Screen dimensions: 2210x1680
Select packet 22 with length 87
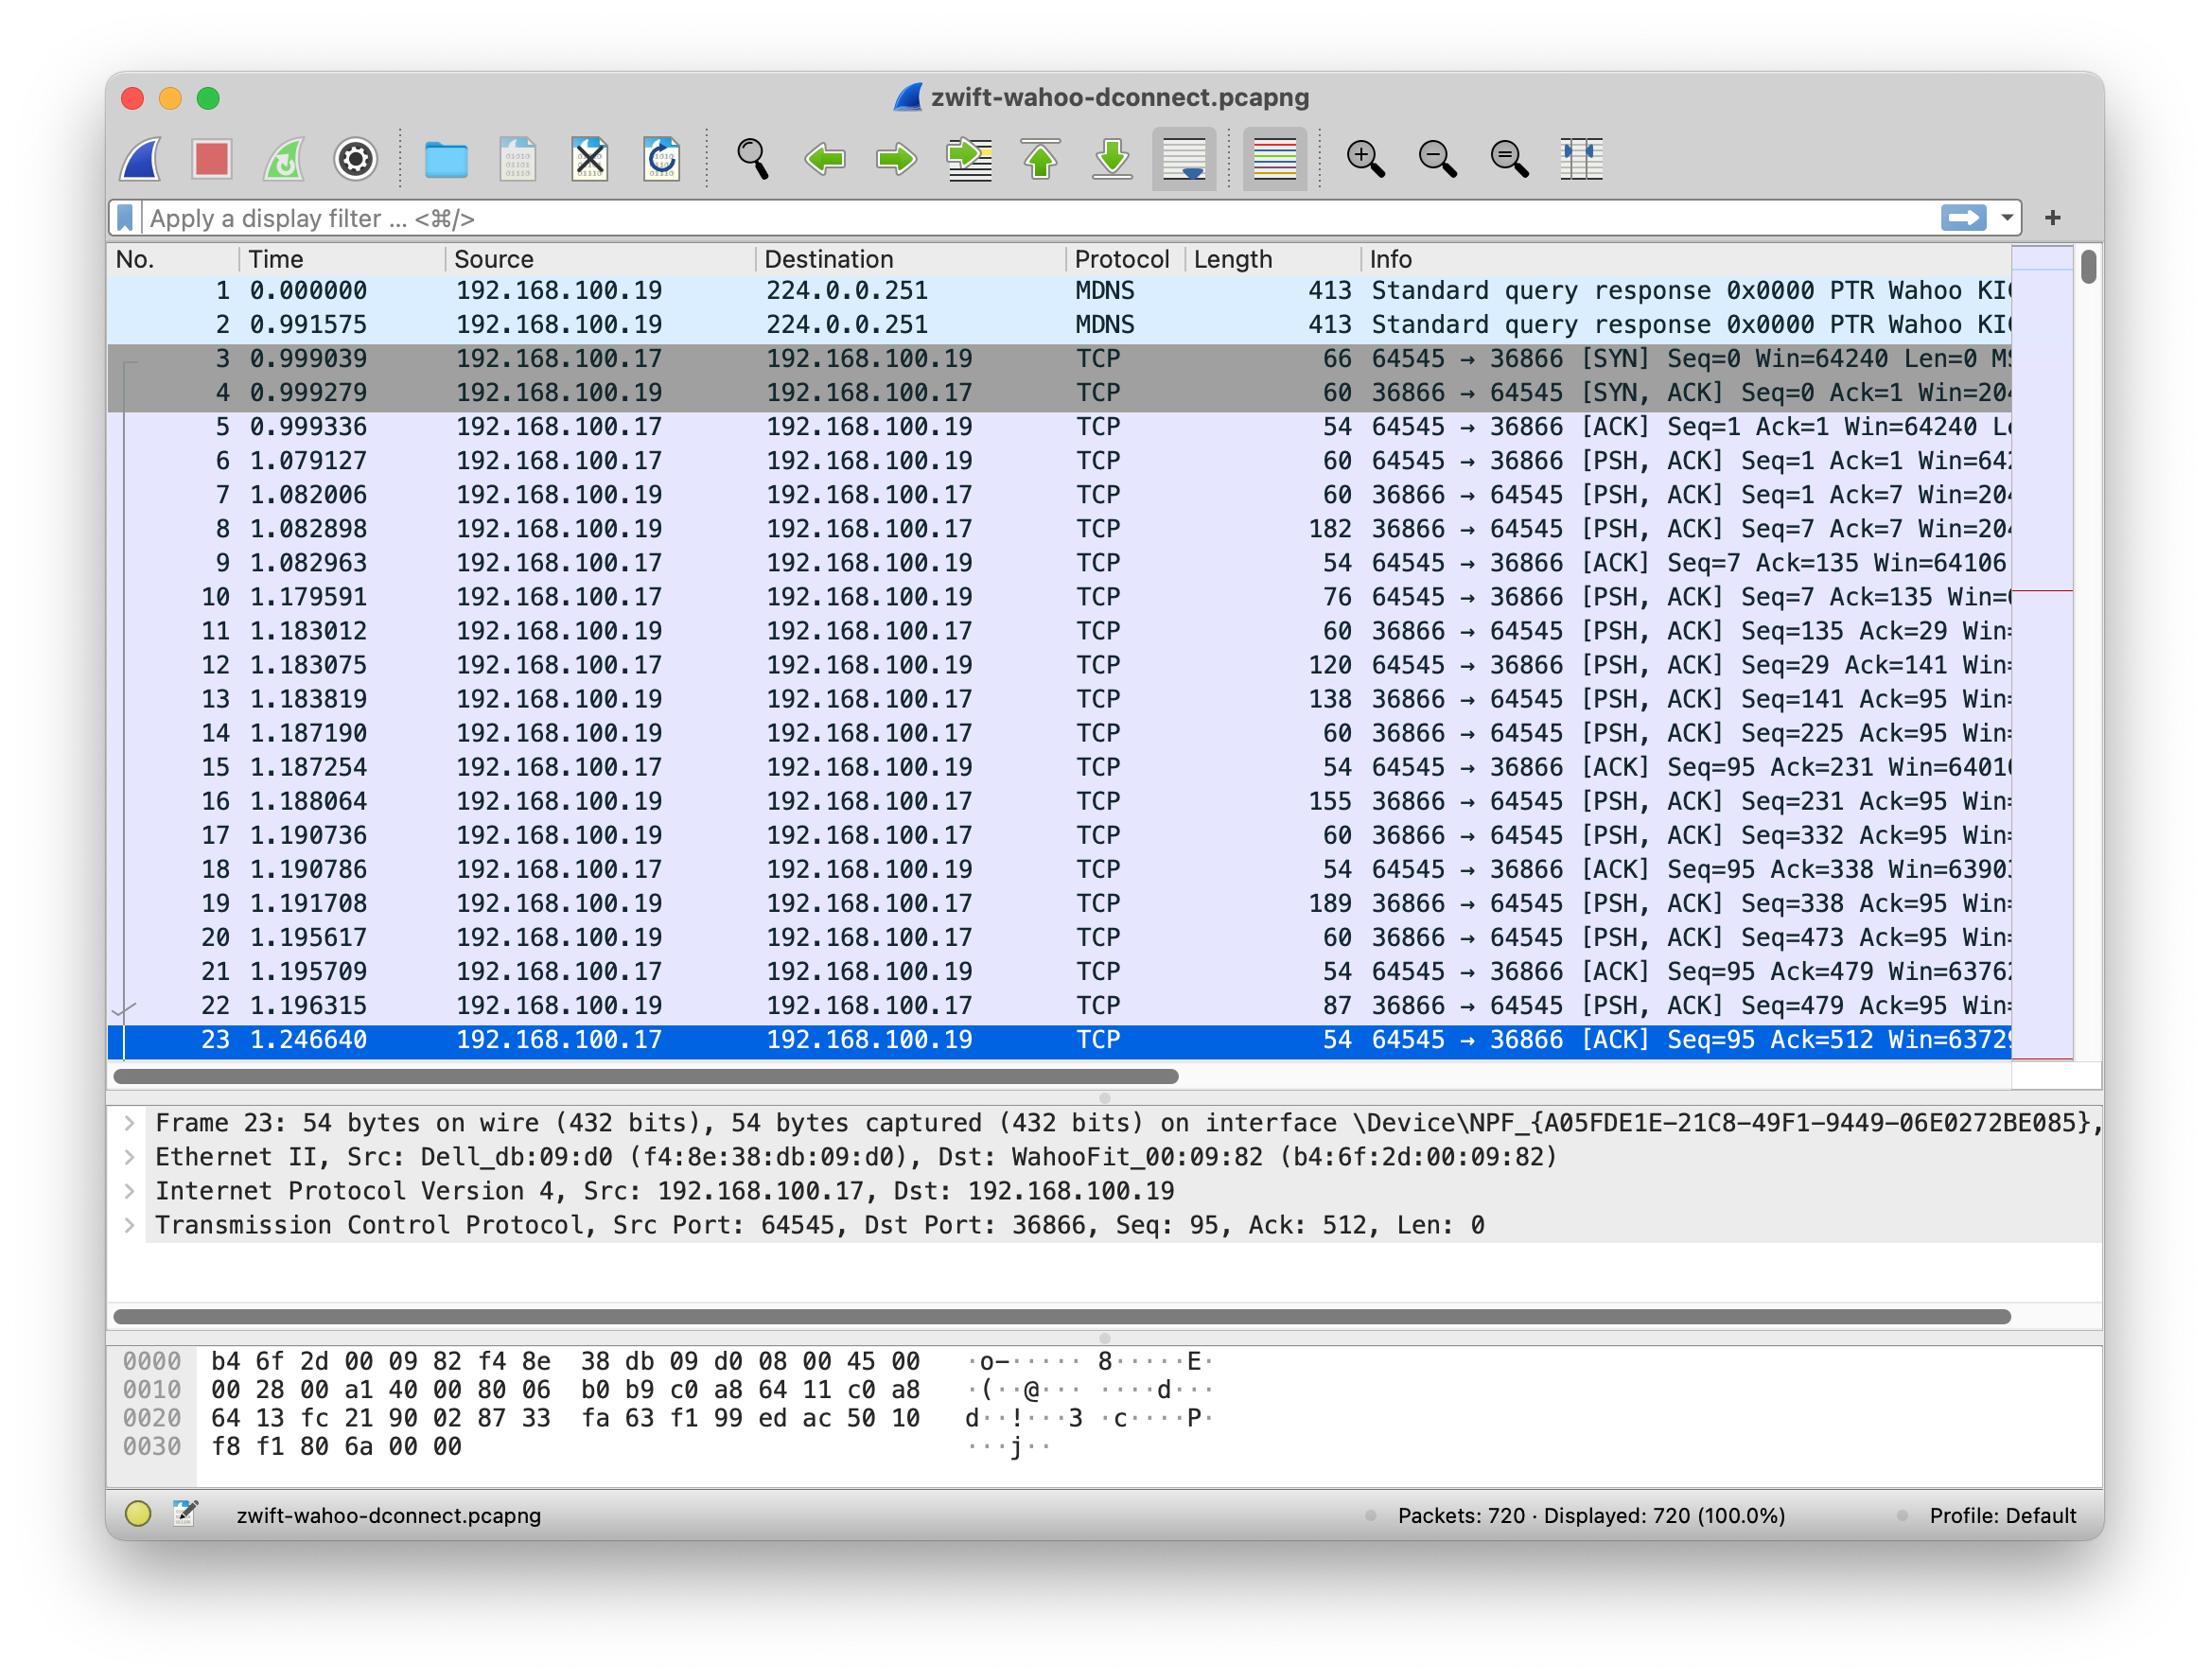[x=1059, y=1005]
